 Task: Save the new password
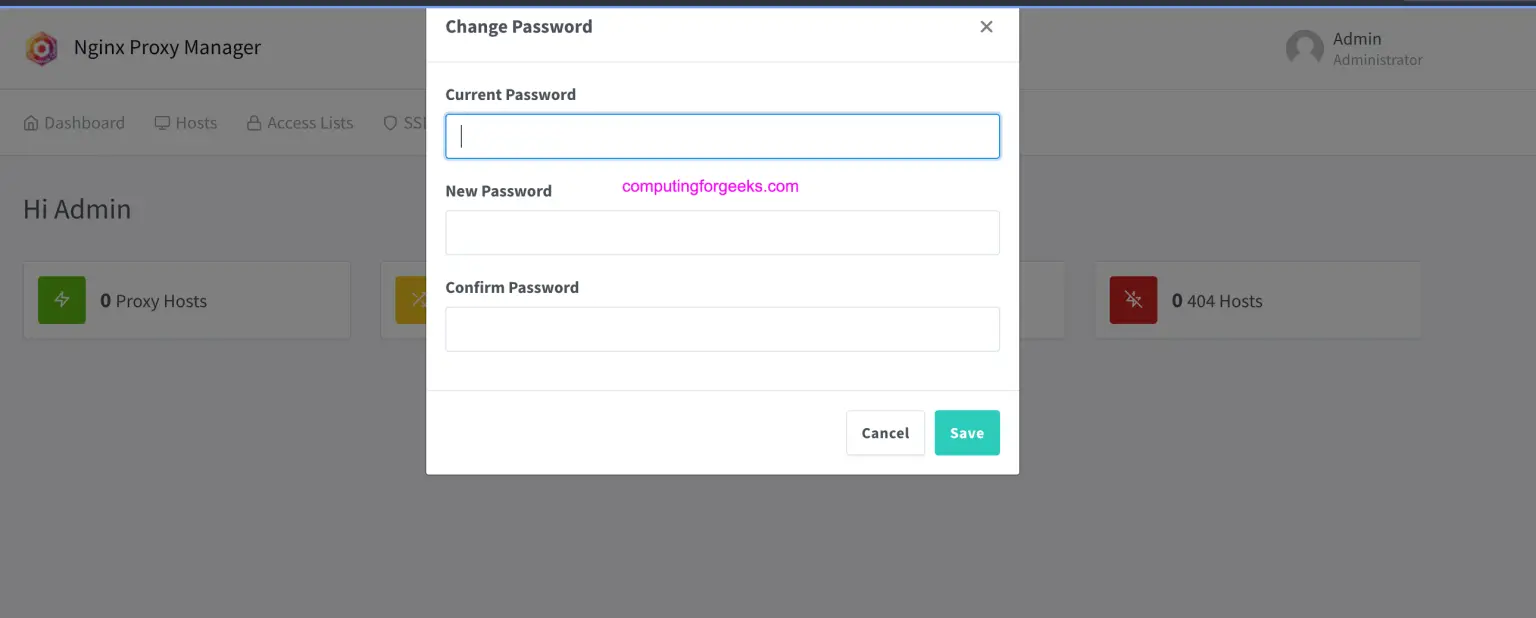point(966,432)
